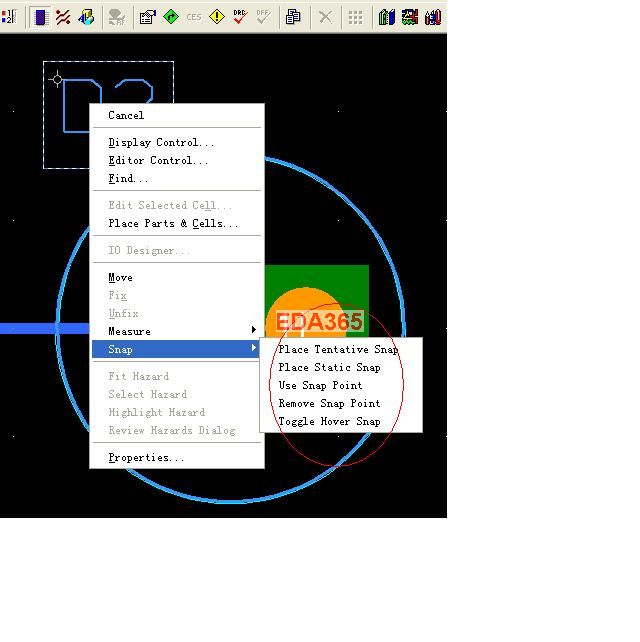Click the green diamond arrow icon
The height and width of the screenshot is (642, 640).
[171, 17]
